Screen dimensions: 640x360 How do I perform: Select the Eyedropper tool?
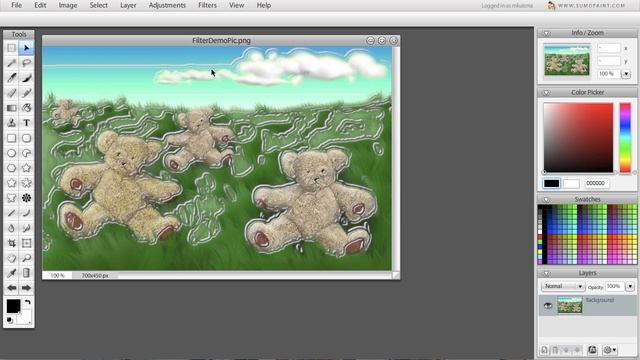click(11, 273)
